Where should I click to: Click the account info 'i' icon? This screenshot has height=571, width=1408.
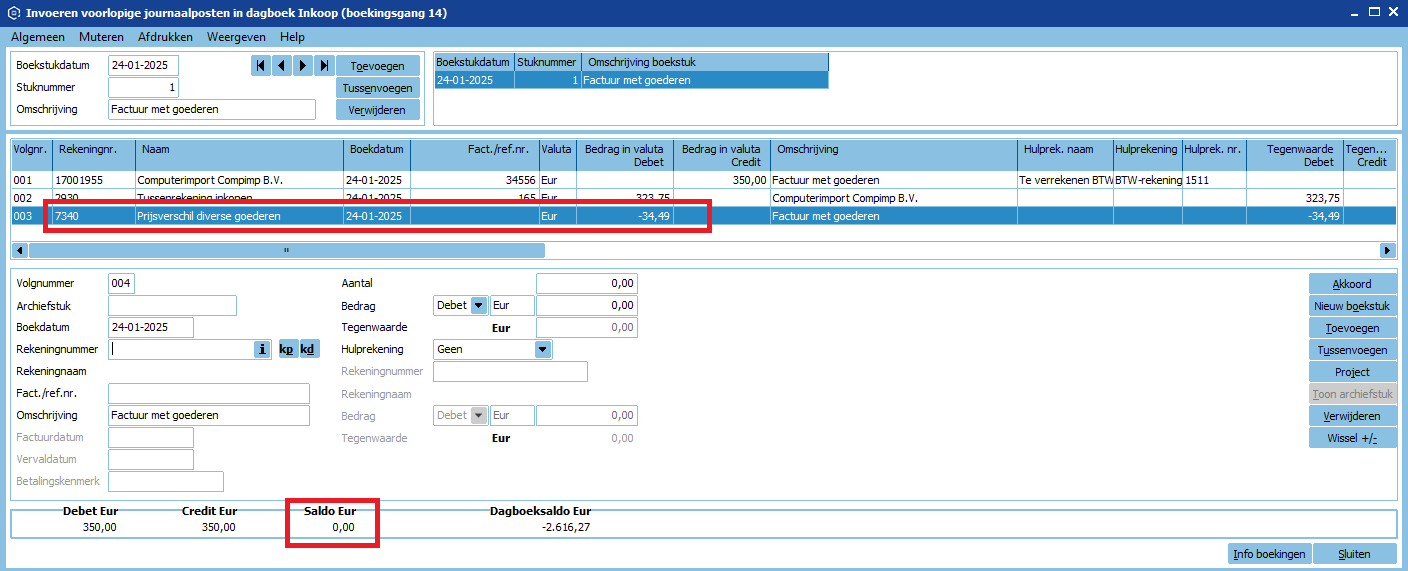[x=263, y=349]
